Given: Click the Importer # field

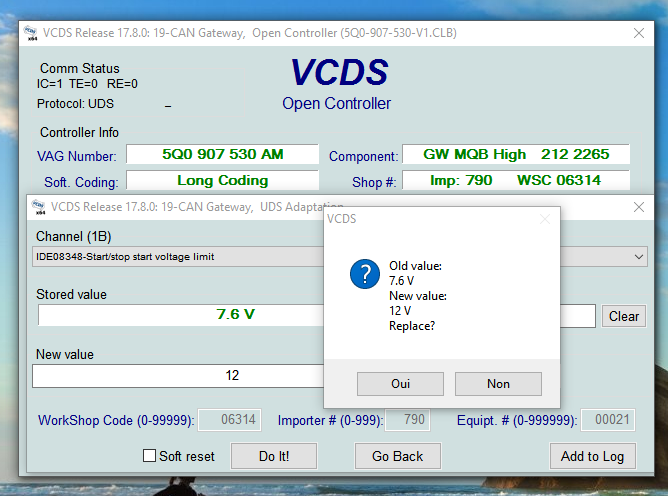Looking at the screenshot, I should point(407,421).
